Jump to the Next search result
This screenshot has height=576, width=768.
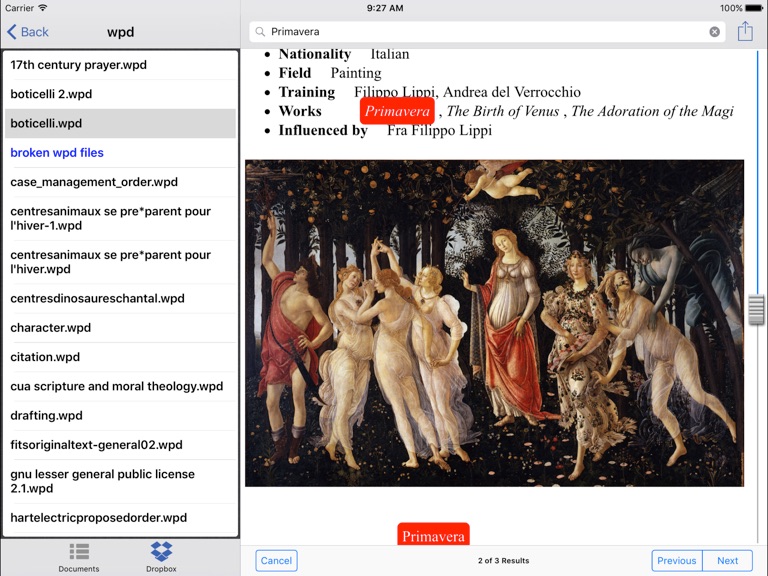click(x=727, y=560)
